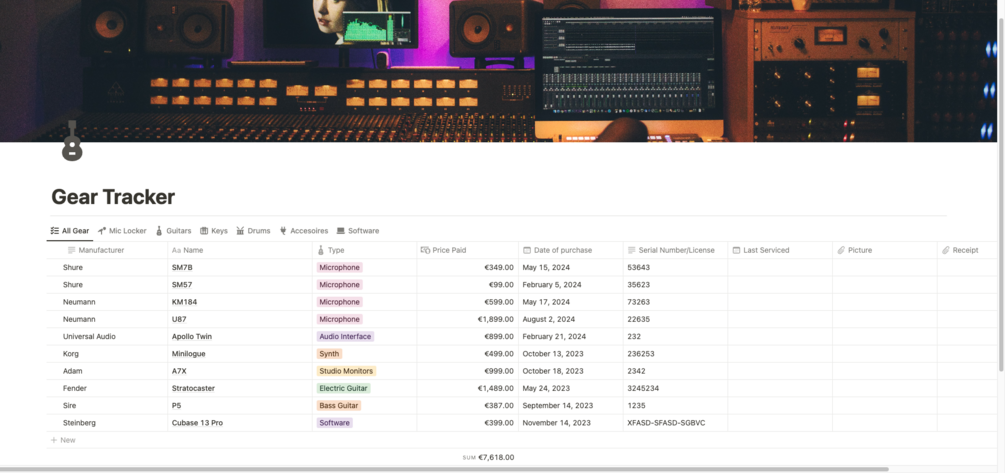
Task: Click the Date of purchase calendar icon
Action: coord(527,250)
